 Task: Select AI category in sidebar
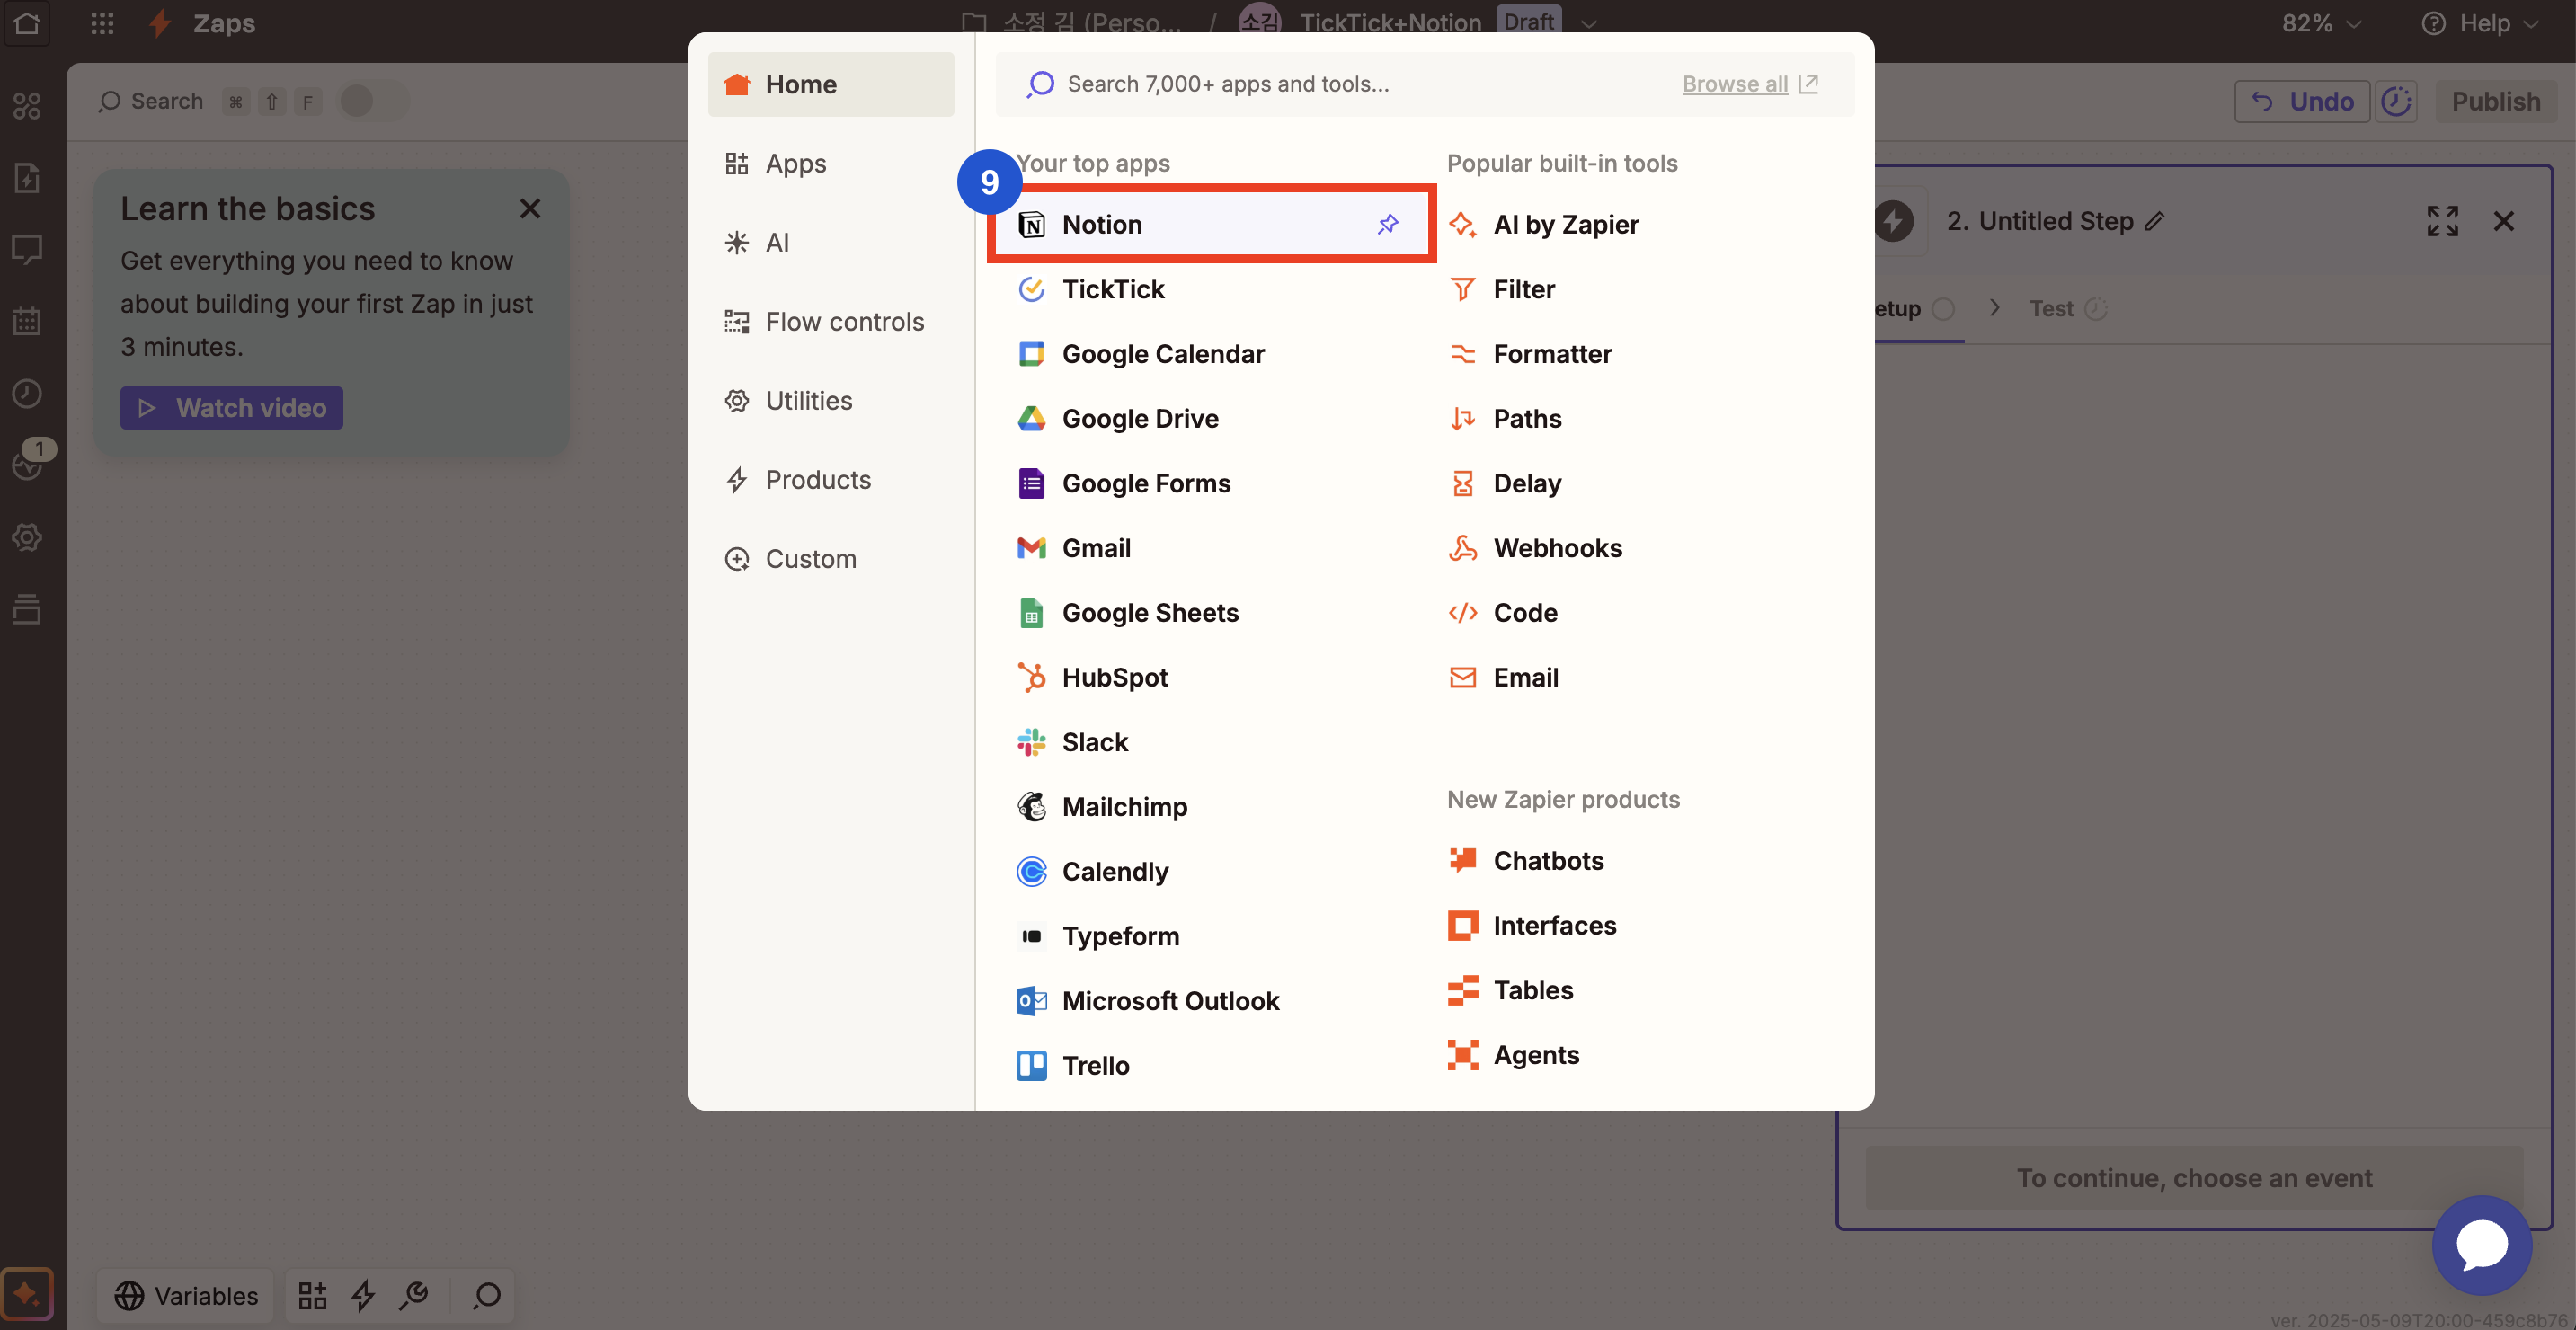[x=830, y=242]
